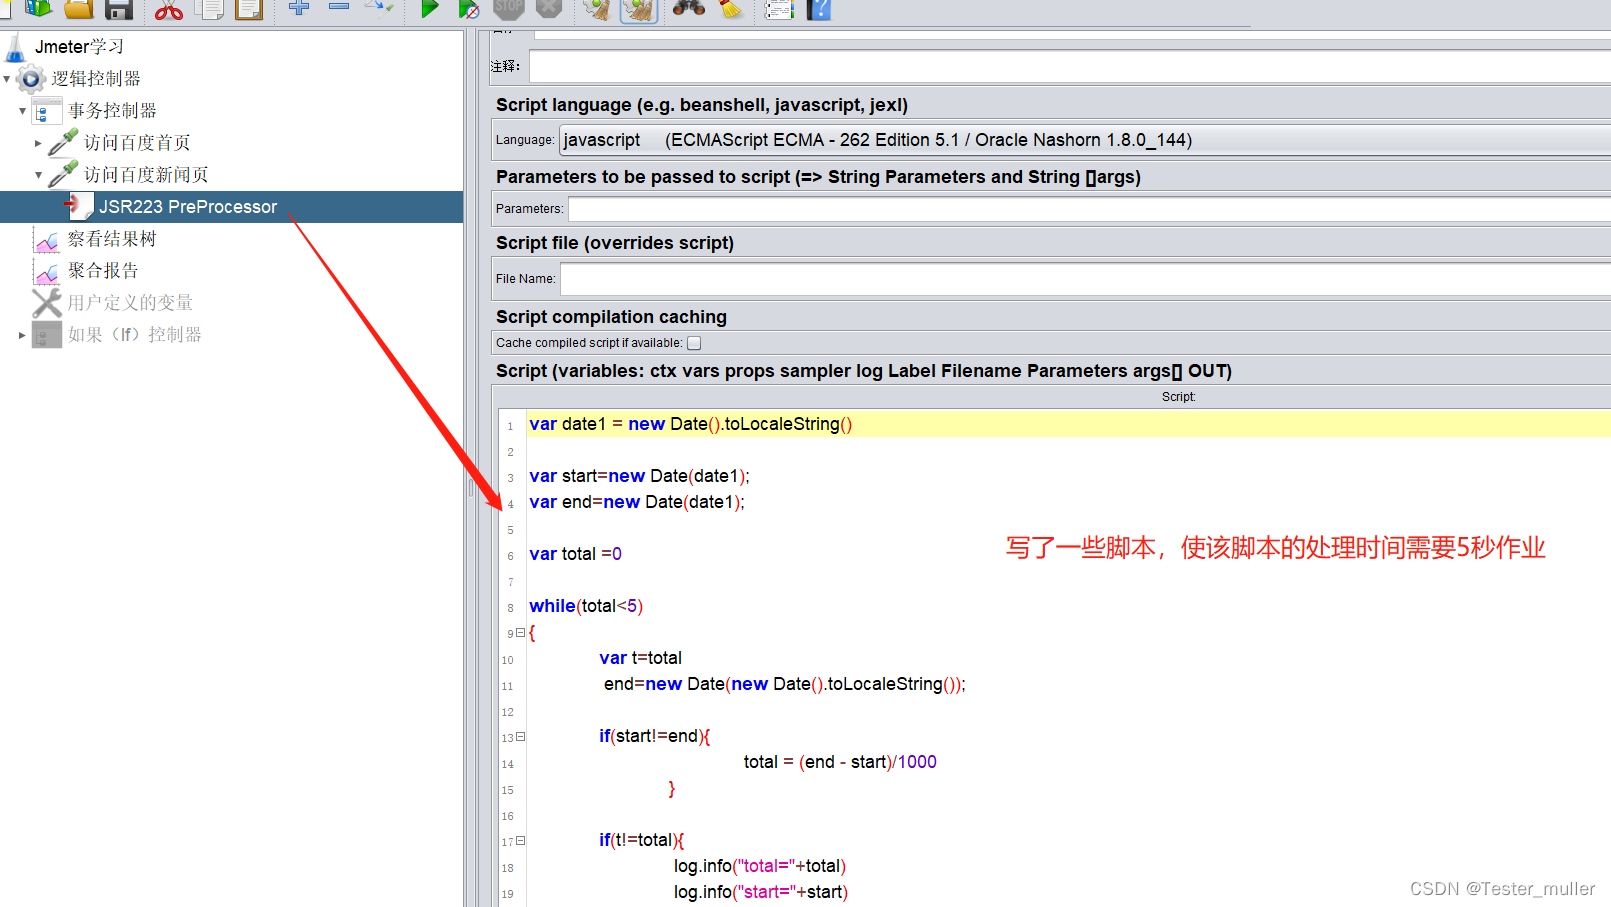Click the Search binoculars icon
Screen dimensions: 1611x907
(688, 9)
